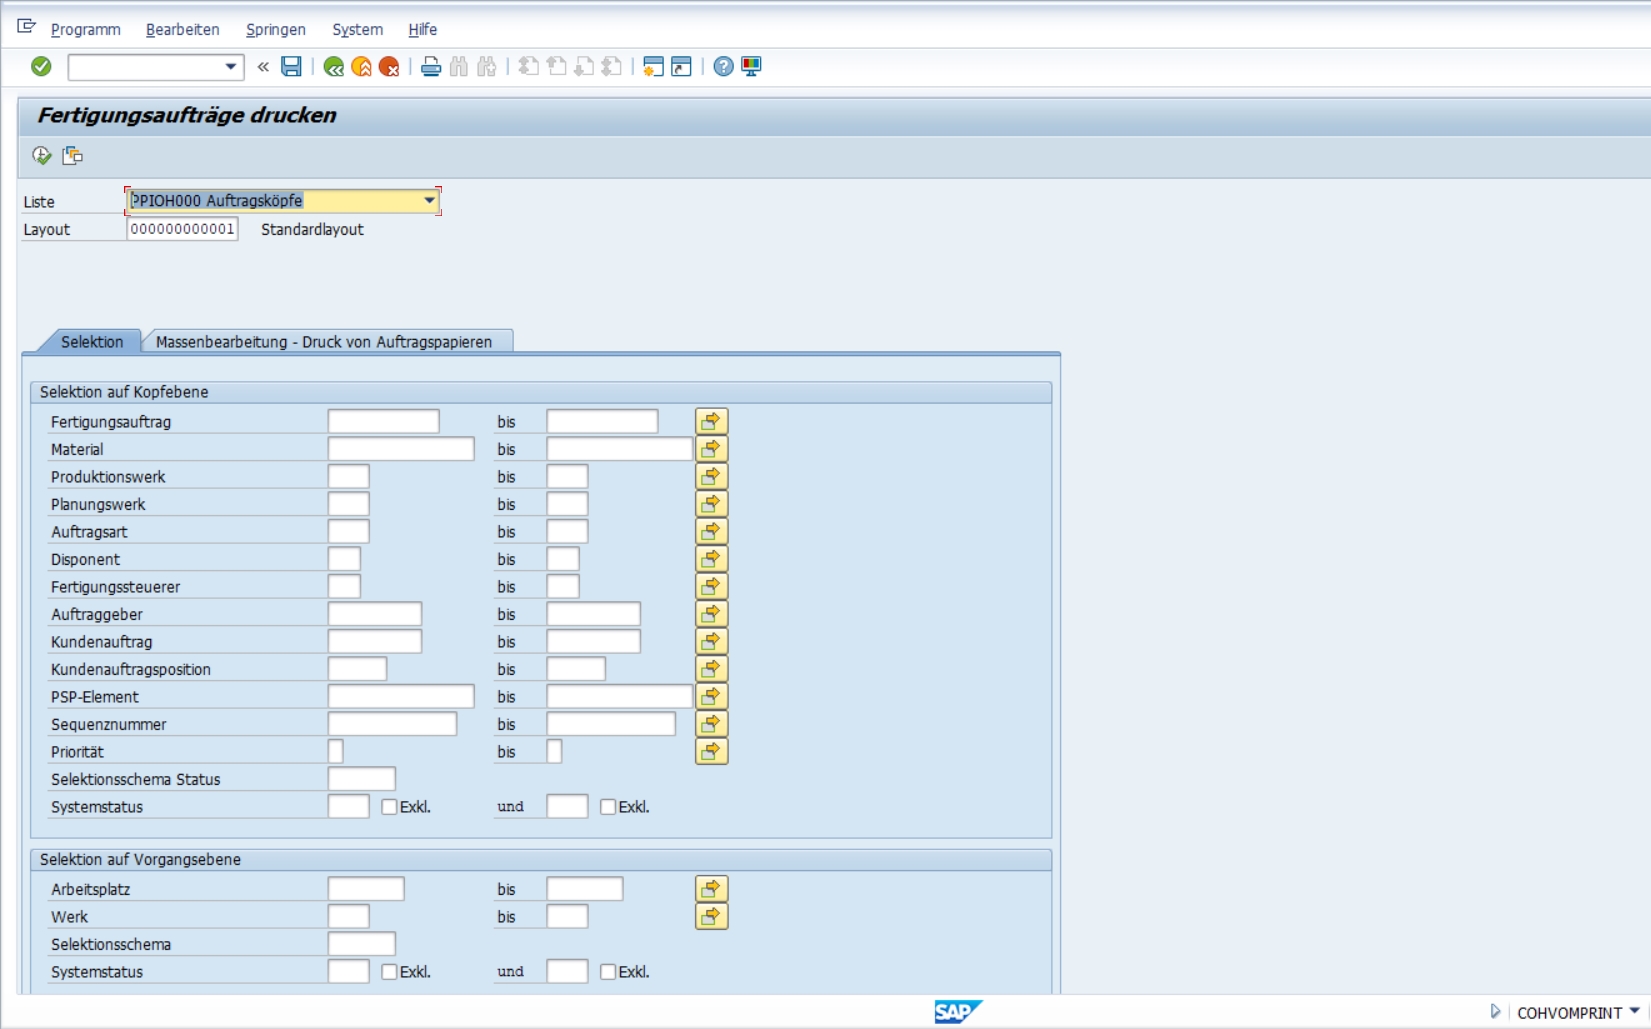Toggle second Exkl. checkbox for operation Systemstatus
The width and height of the screenshot is (1651, 1029).
[x=608, y=972]
